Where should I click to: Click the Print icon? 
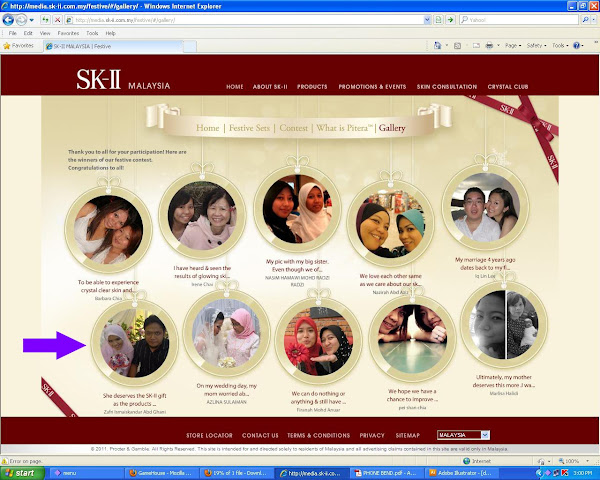point(489,46)
